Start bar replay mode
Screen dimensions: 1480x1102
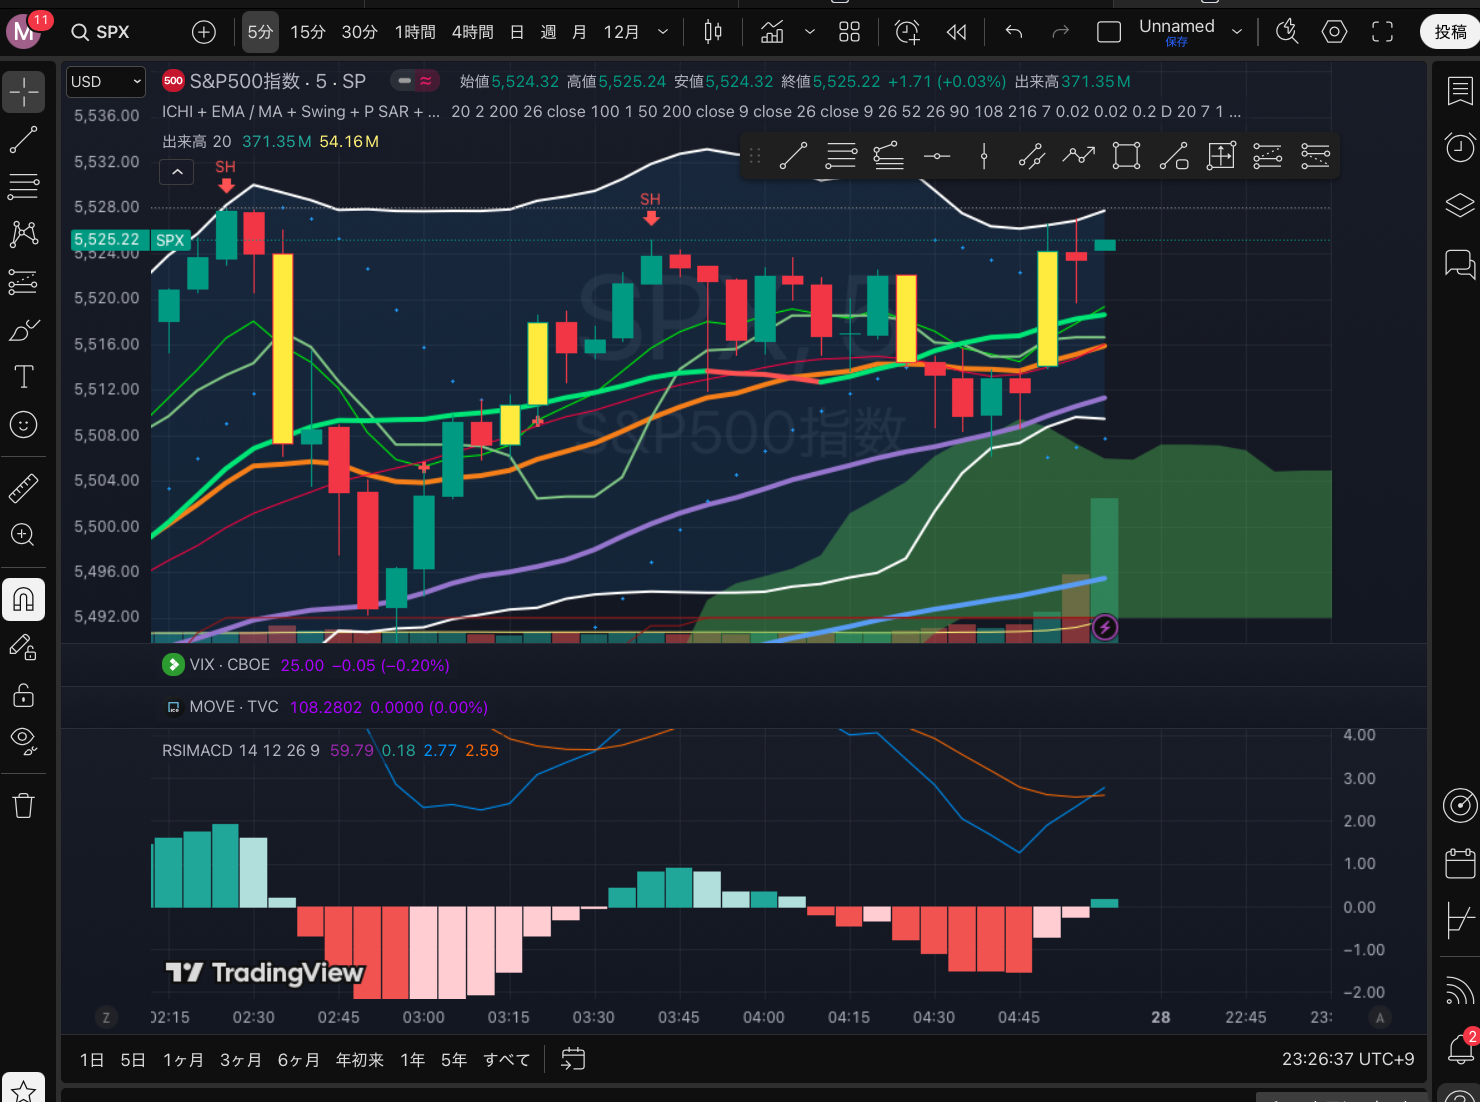[x=956, y=32]
